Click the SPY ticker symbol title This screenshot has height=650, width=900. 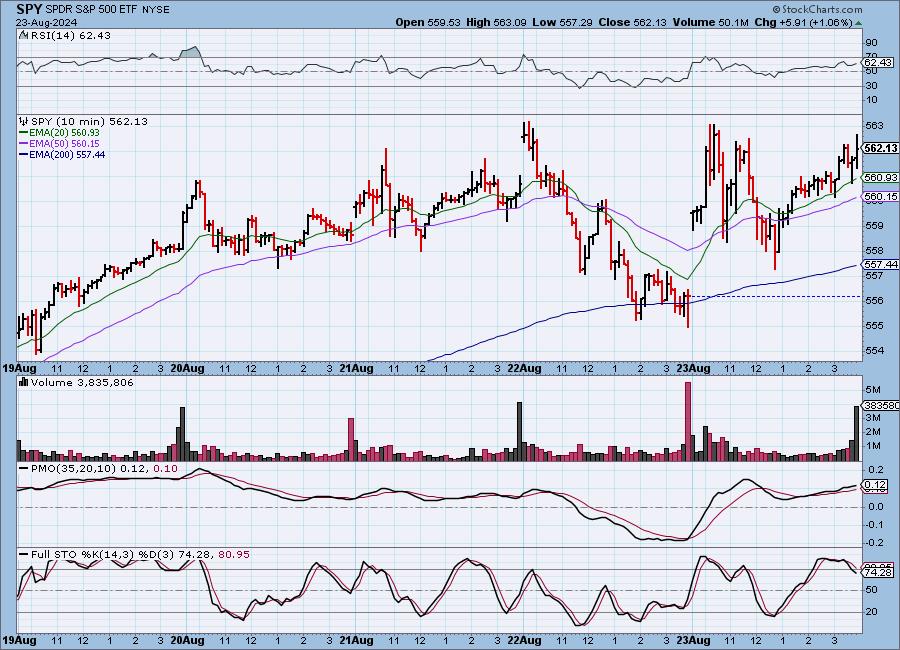click(29, 9)
